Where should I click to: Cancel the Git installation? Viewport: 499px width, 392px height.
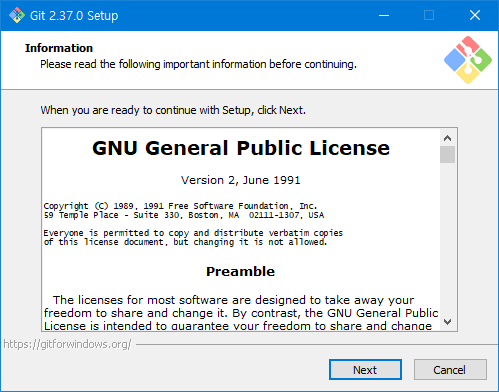click(450, 370)
